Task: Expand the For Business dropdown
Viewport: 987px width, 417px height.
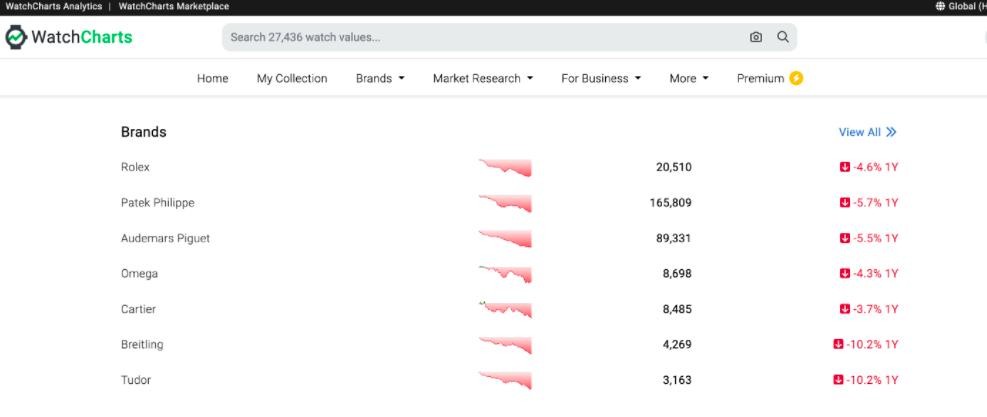Action: click(x=600, y=78)
